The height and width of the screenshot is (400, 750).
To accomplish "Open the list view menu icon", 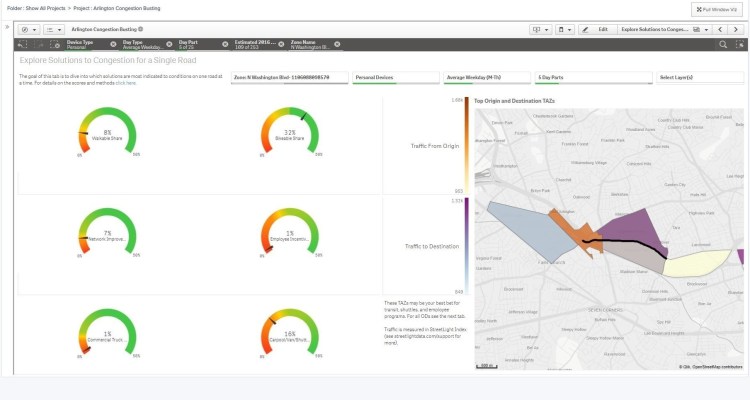I will (x=53, y=30).
